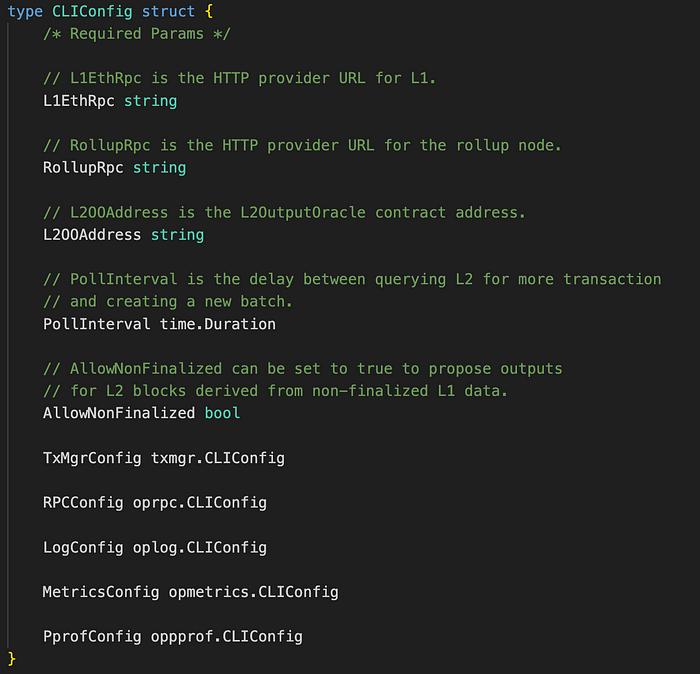The image size is (700, 674).
Task: Click the TxMgrConfig field name
Action: [92, 458]
